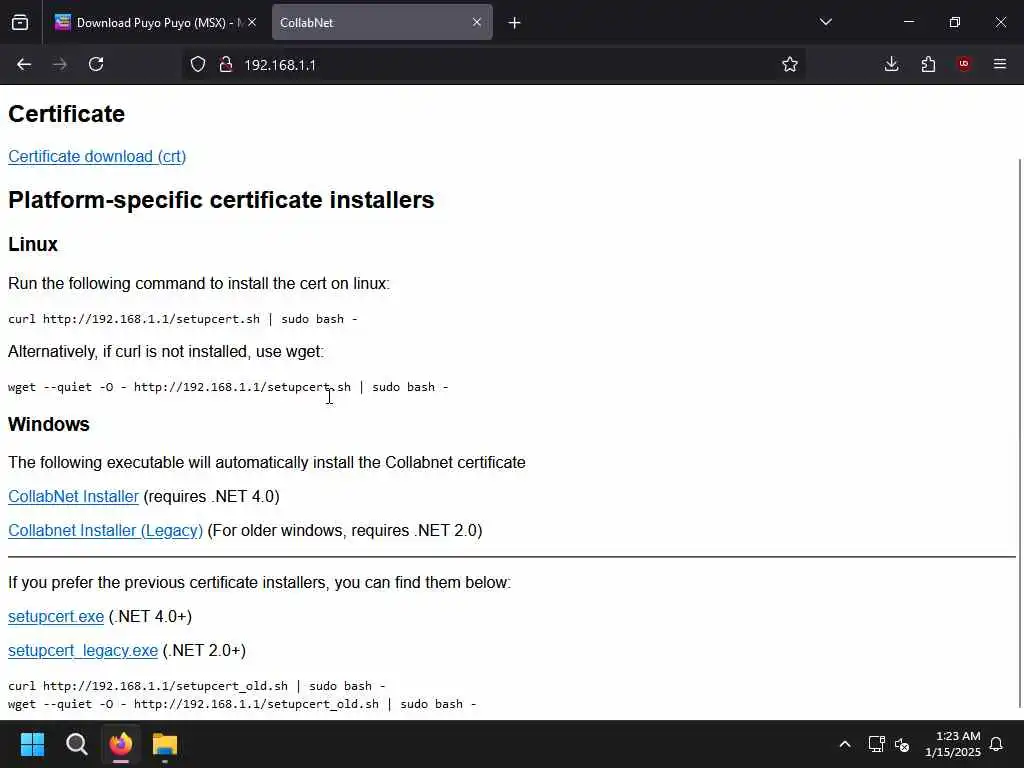The image size is (1024, 768).
Task: Open Certificate download (crt) link
Action: tap(97, 157)
